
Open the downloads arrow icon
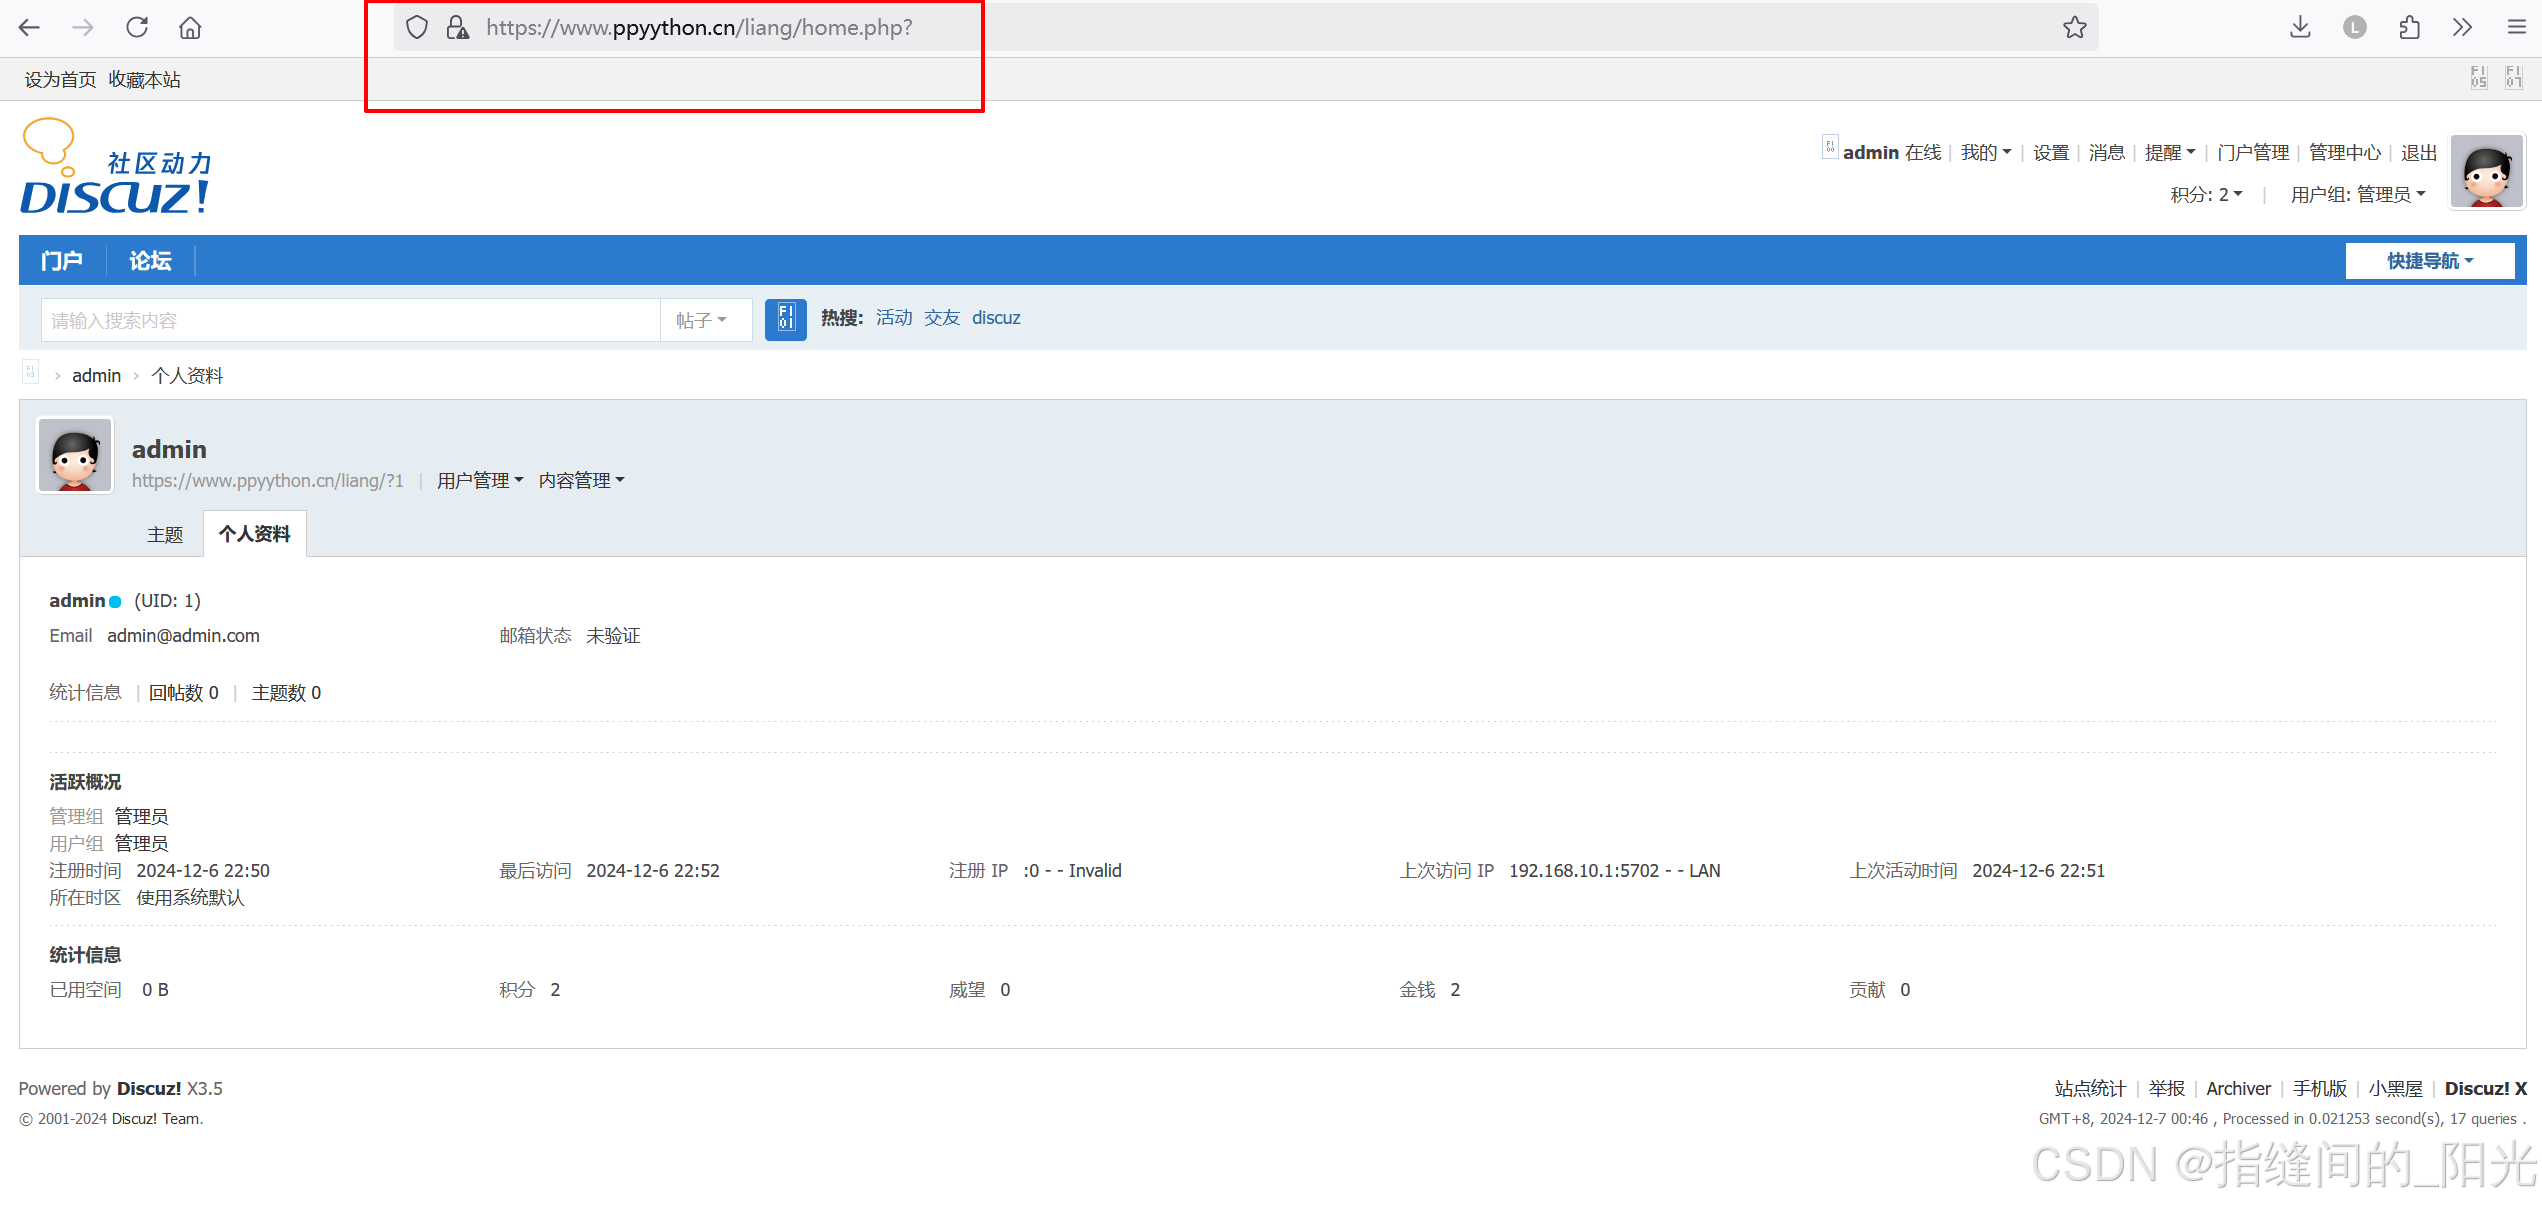tap(2300, 28)
